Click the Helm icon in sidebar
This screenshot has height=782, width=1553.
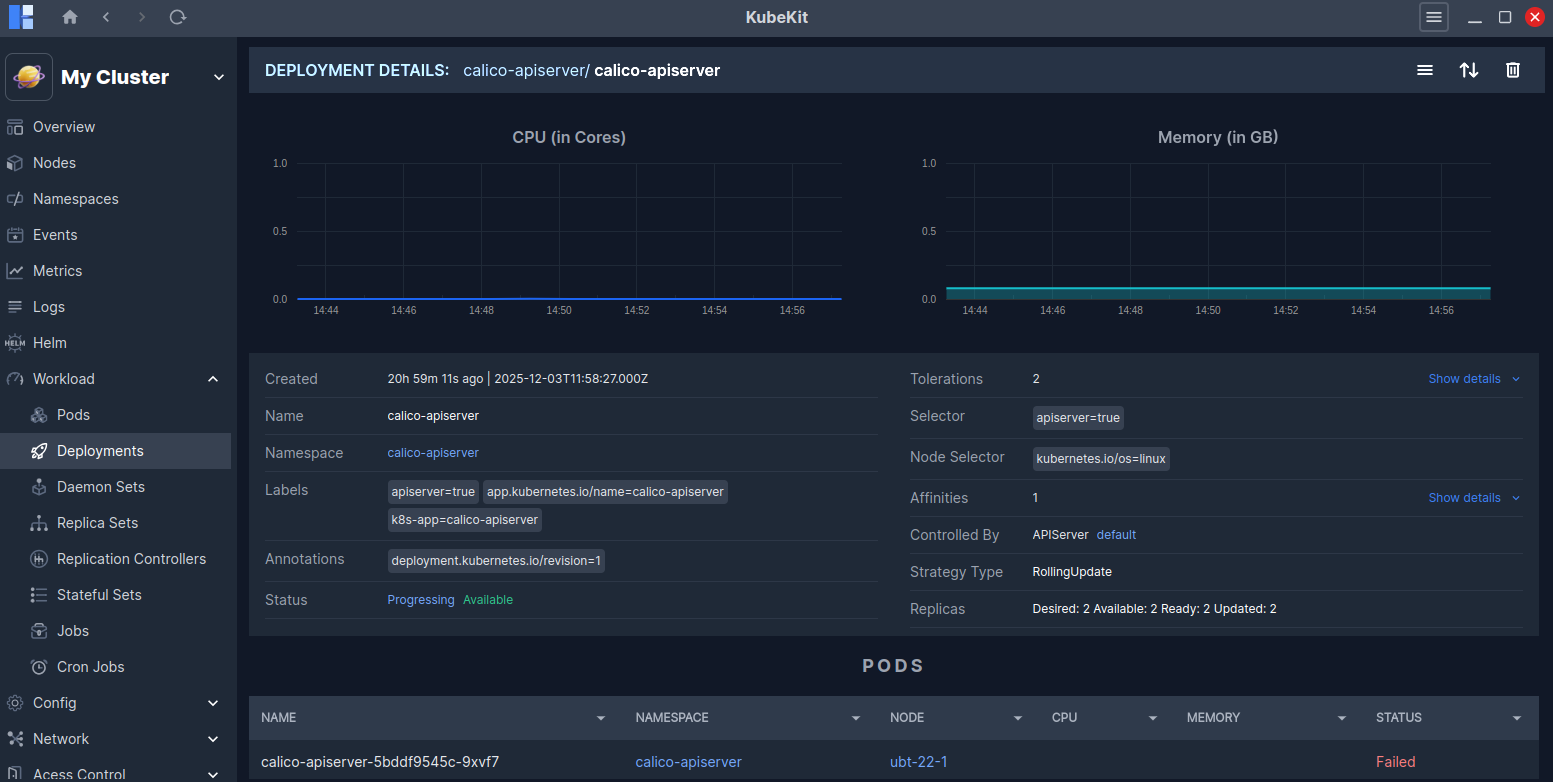15,343
